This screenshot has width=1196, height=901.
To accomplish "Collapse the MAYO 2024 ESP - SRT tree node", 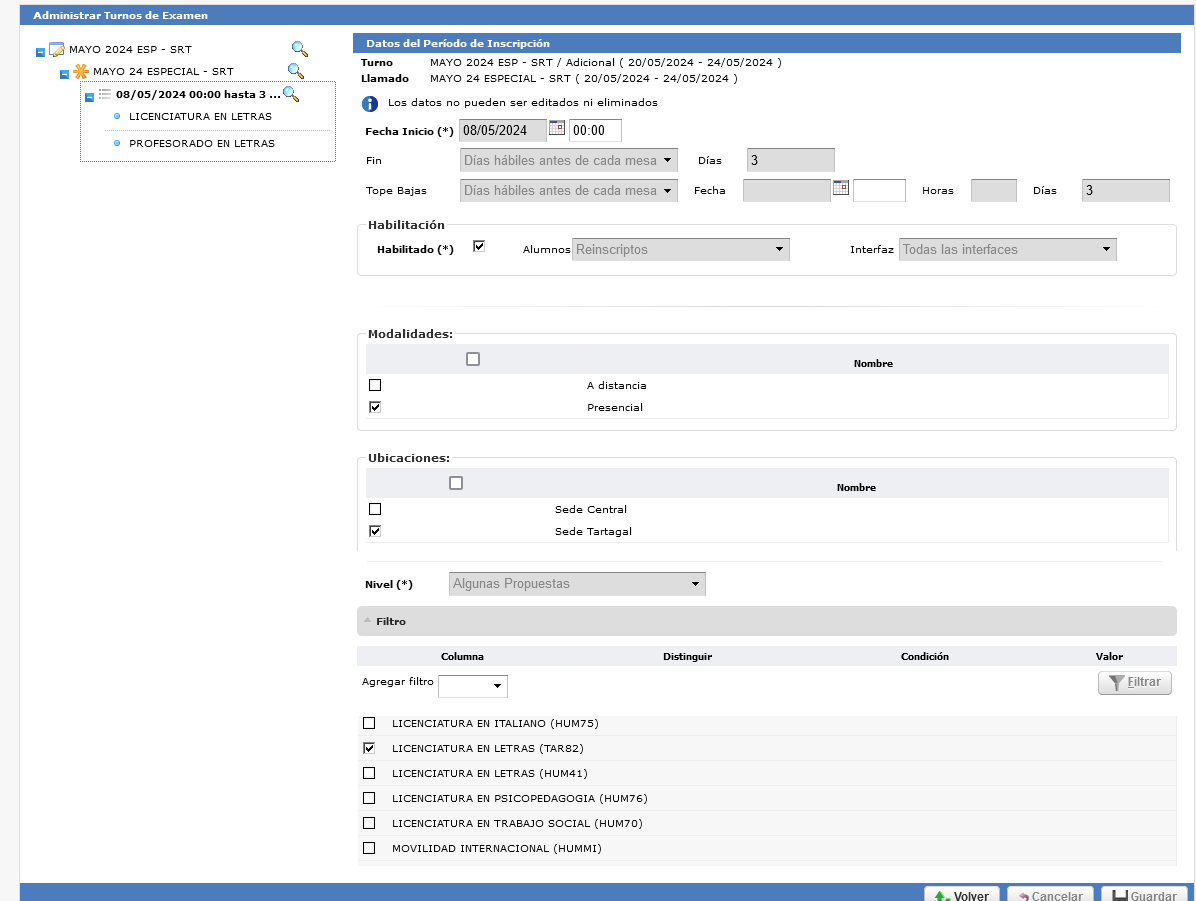I will click(40, 51).
